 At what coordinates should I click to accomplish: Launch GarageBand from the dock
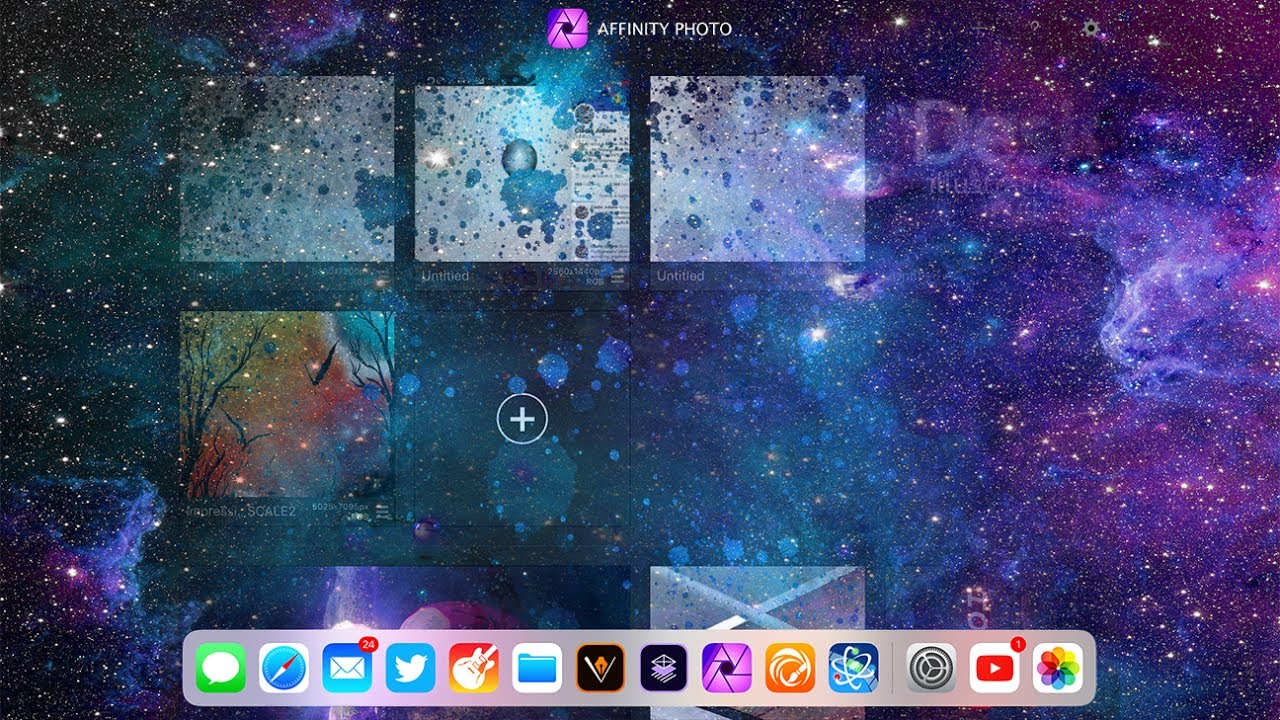(x=474, y=668)
